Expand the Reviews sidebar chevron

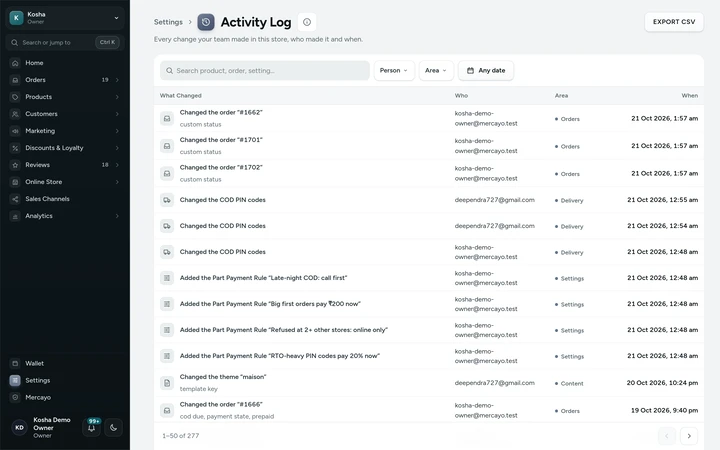click(x=117, y=165)
